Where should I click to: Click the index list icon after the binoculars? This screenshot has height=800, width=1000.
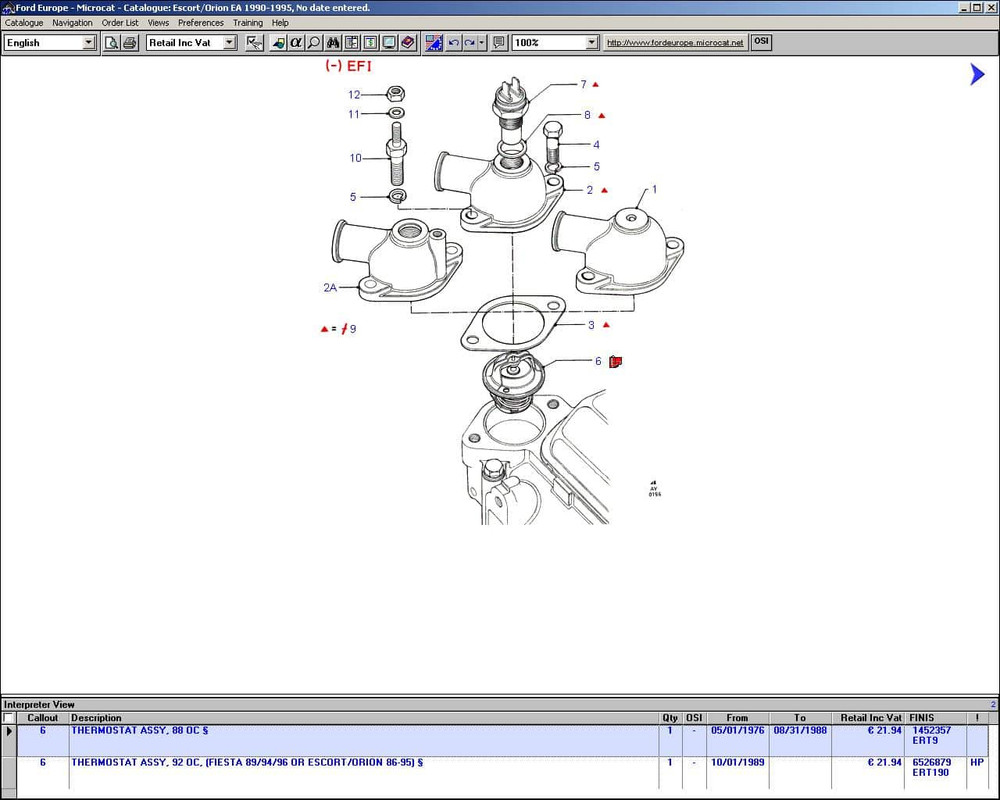[351, 43]
